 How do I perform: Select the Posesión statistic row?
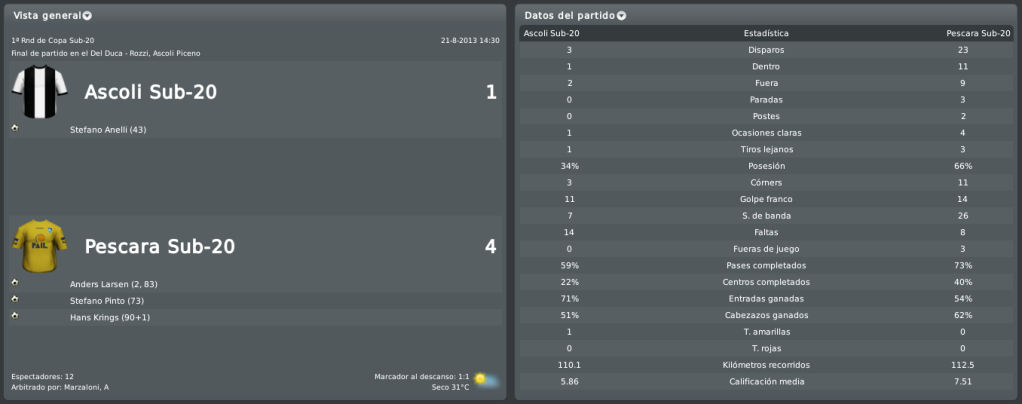(766, 166)
